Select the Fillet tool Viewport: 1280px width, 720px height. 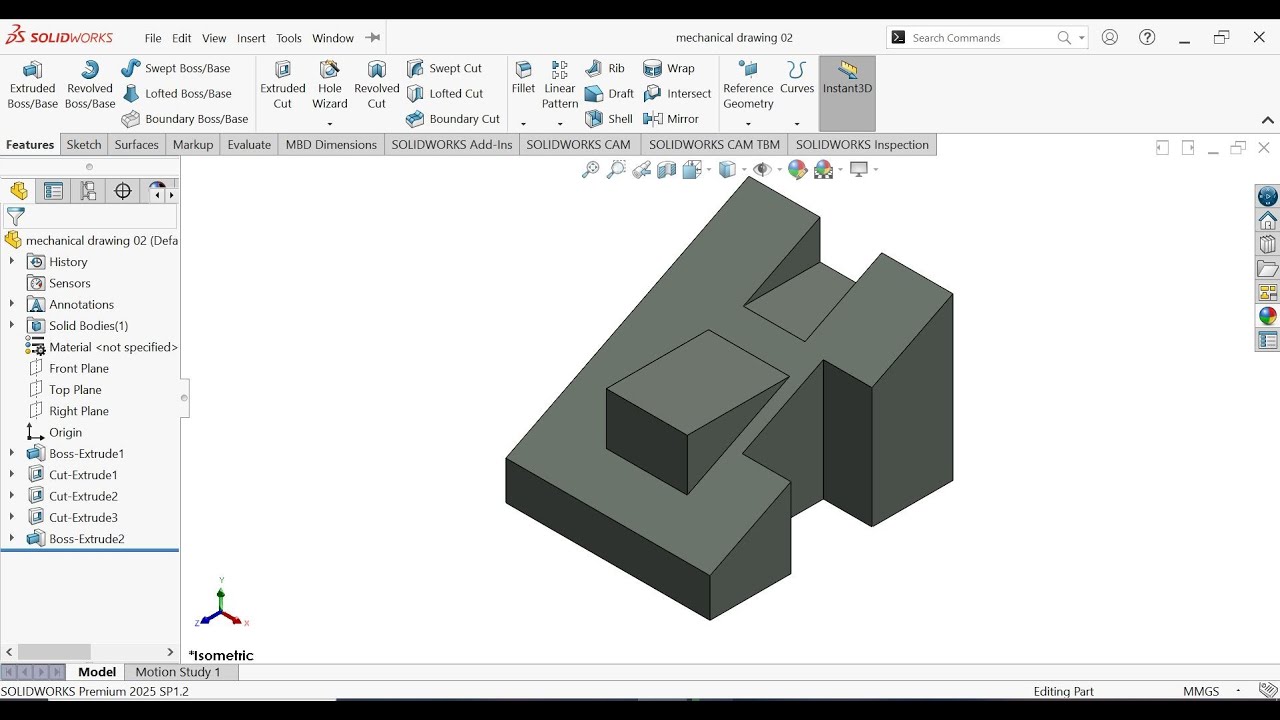tap(523, 78)
